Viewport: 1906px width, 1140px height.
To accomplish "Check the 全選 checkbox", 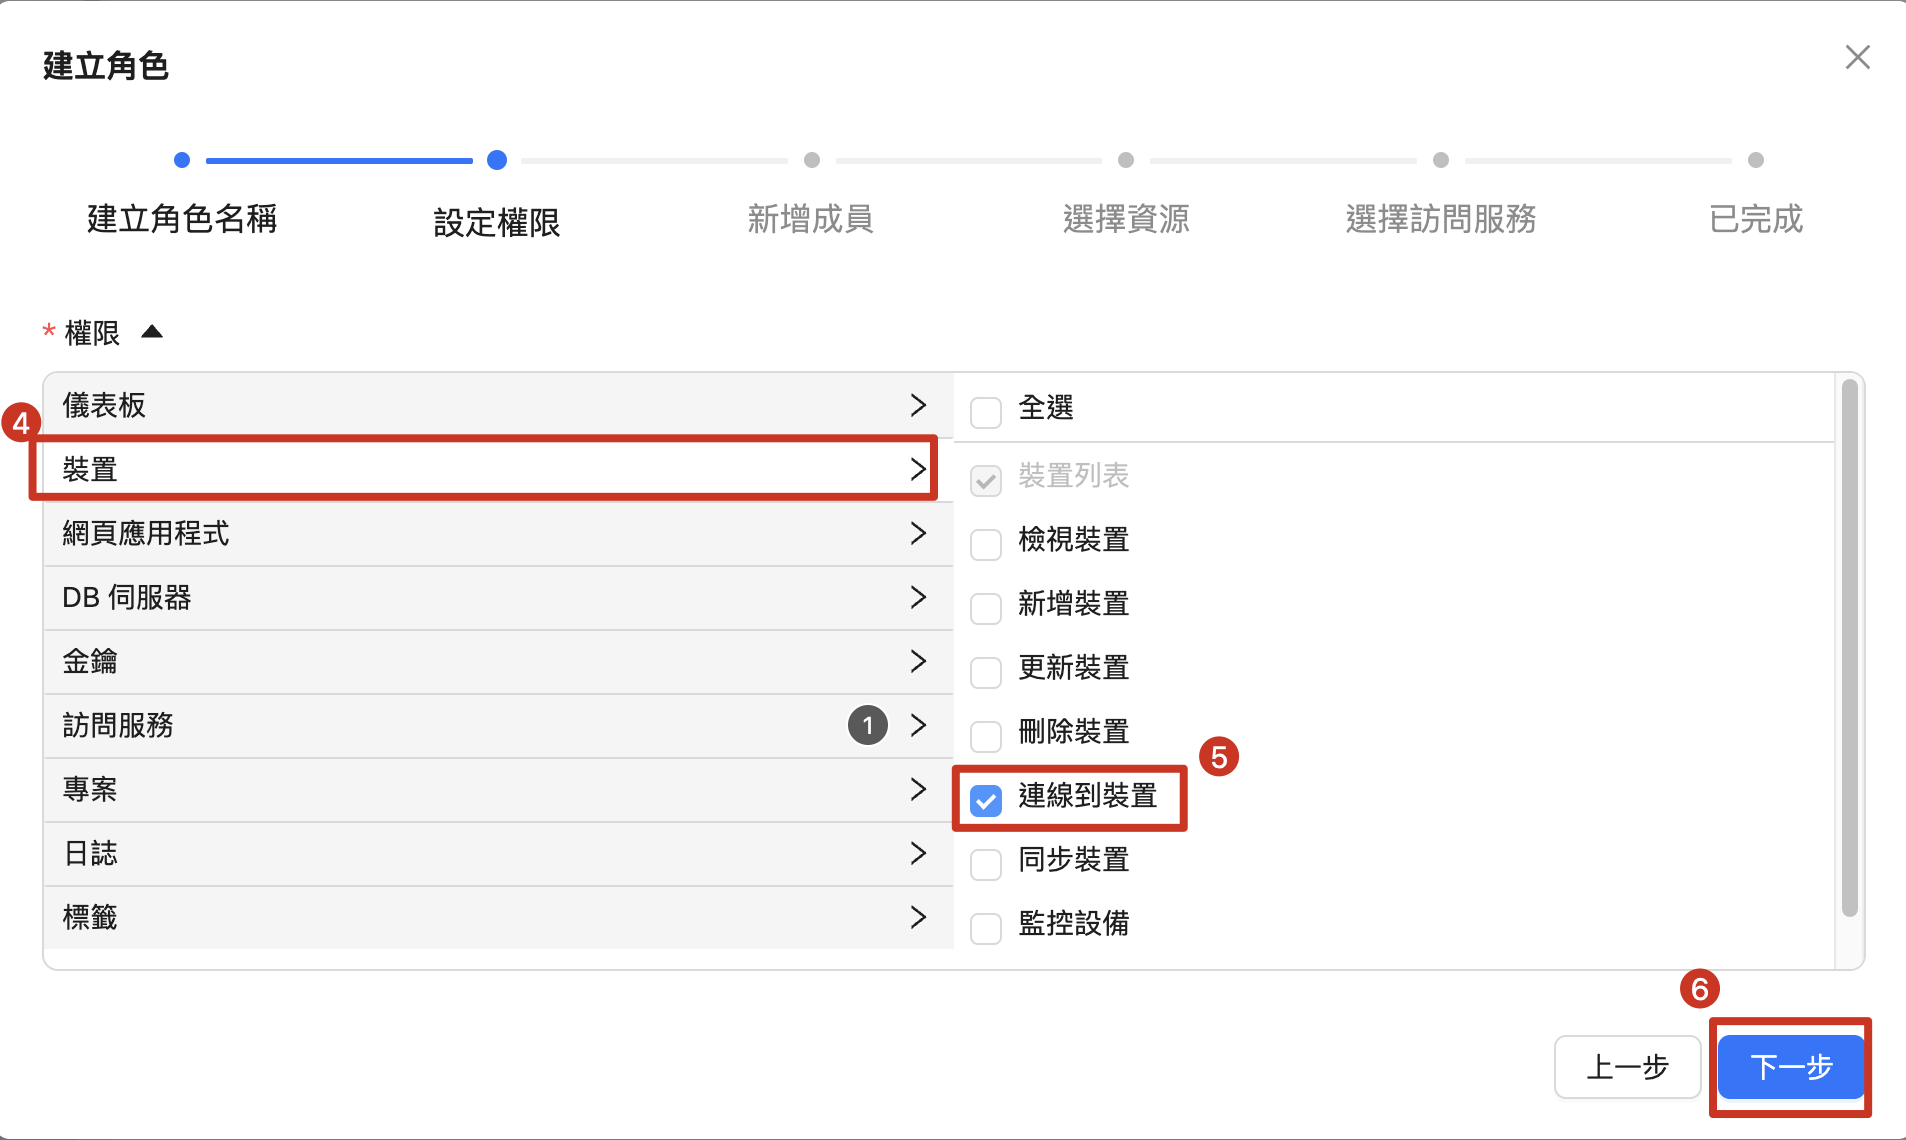I will pos(986,411).
